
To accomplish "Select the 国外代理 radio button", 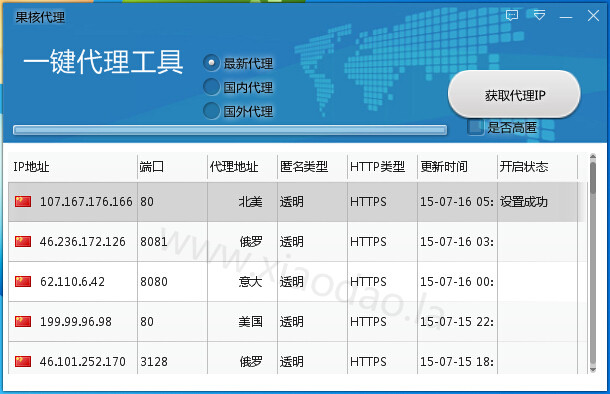I will point(212,111).
